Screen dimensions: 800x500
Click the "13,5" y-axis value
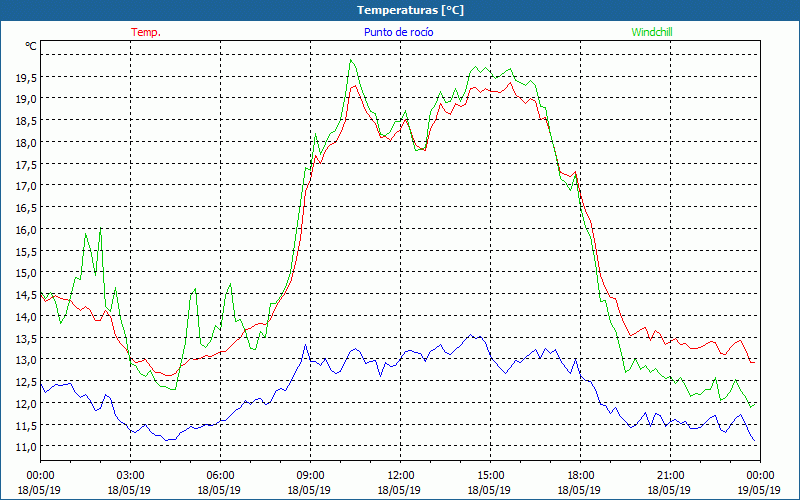pos(28,338)
